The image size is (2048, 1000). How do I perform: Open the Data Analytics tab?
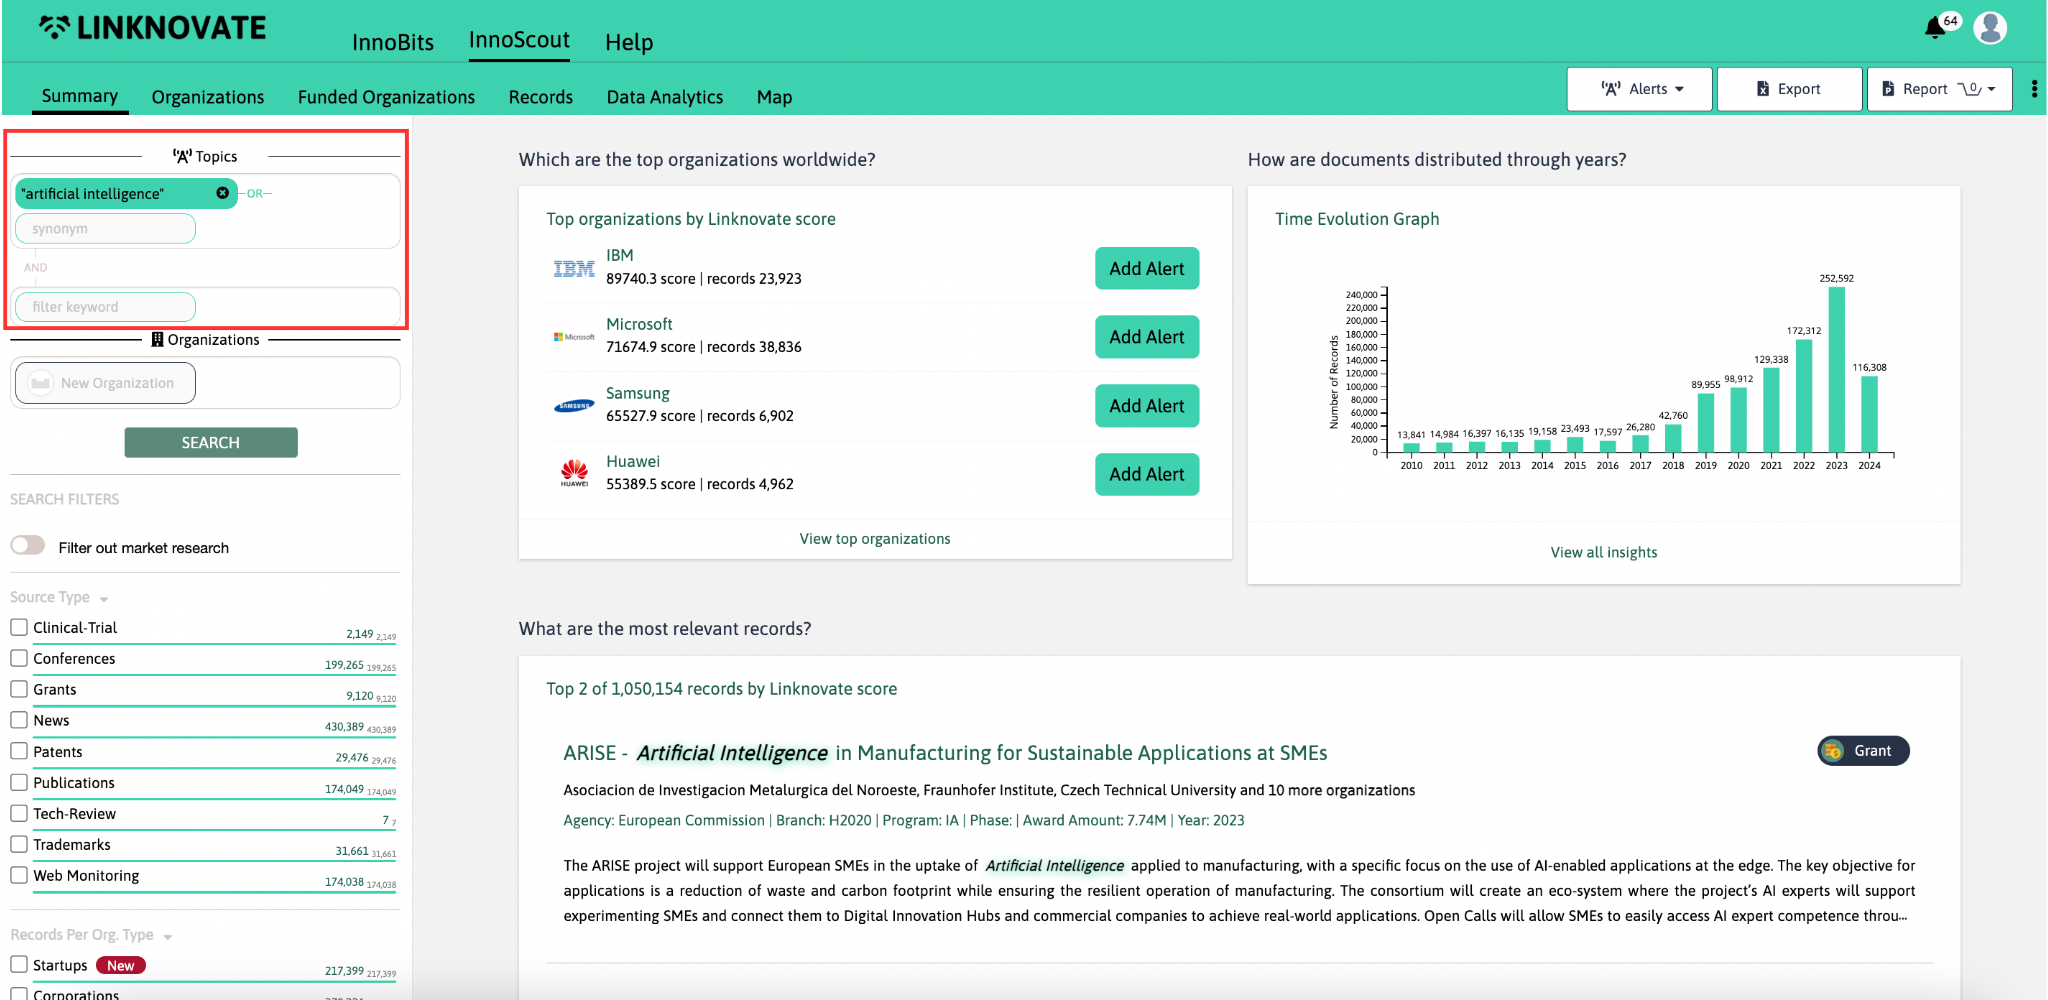[665, 97]
